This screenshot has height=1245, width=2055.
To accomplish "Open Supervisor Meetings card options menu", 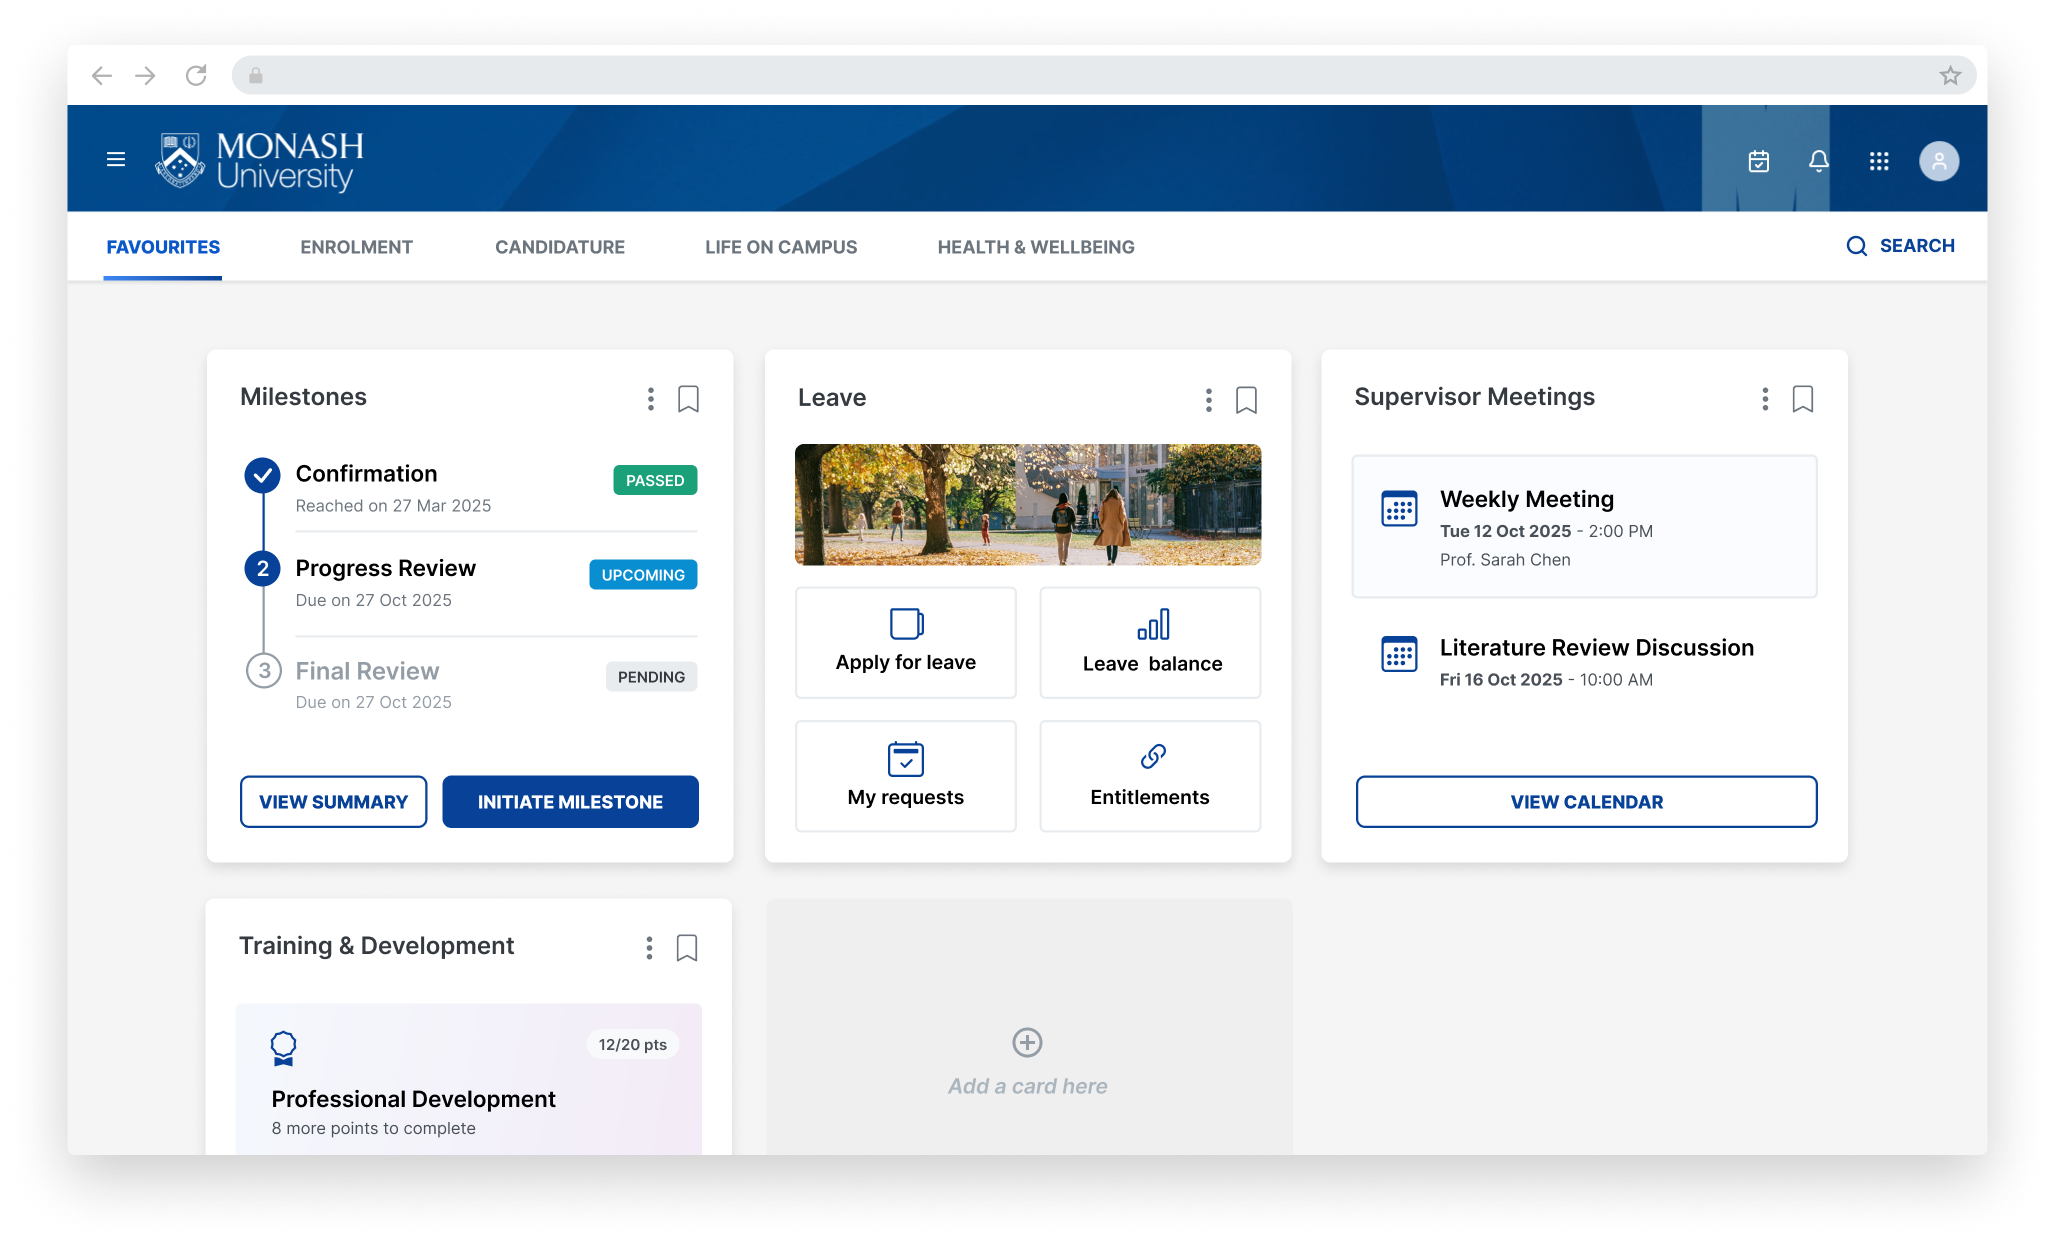I will 1765,399.
